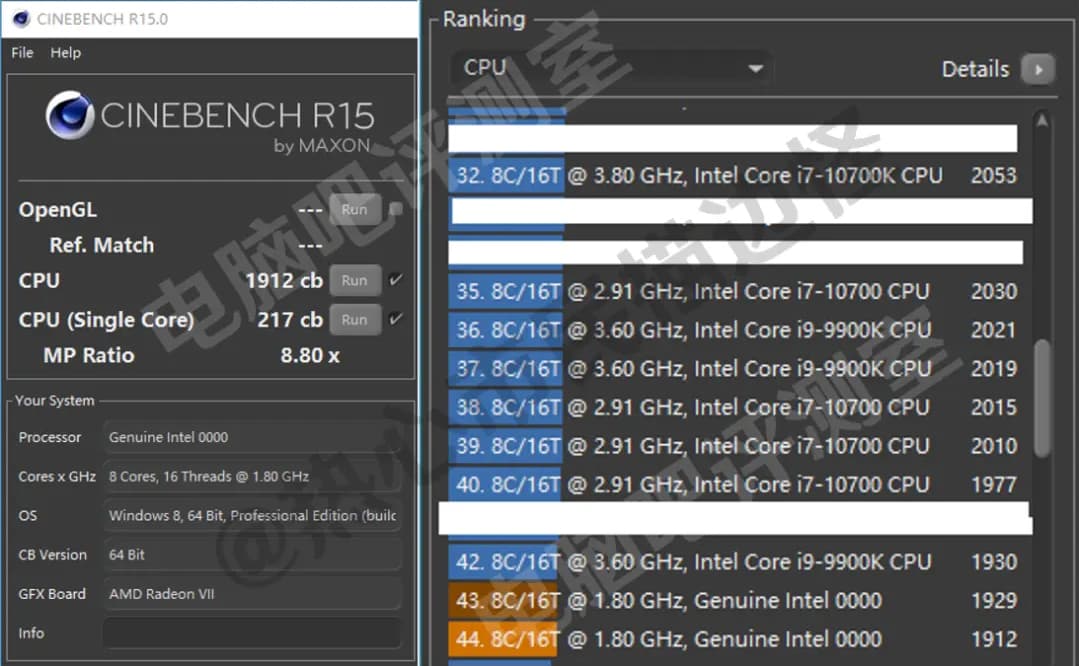Select ranking entry 35 i7-10700 2030
This screenshot has width=1079, height=666.
(x=736, y=291)
